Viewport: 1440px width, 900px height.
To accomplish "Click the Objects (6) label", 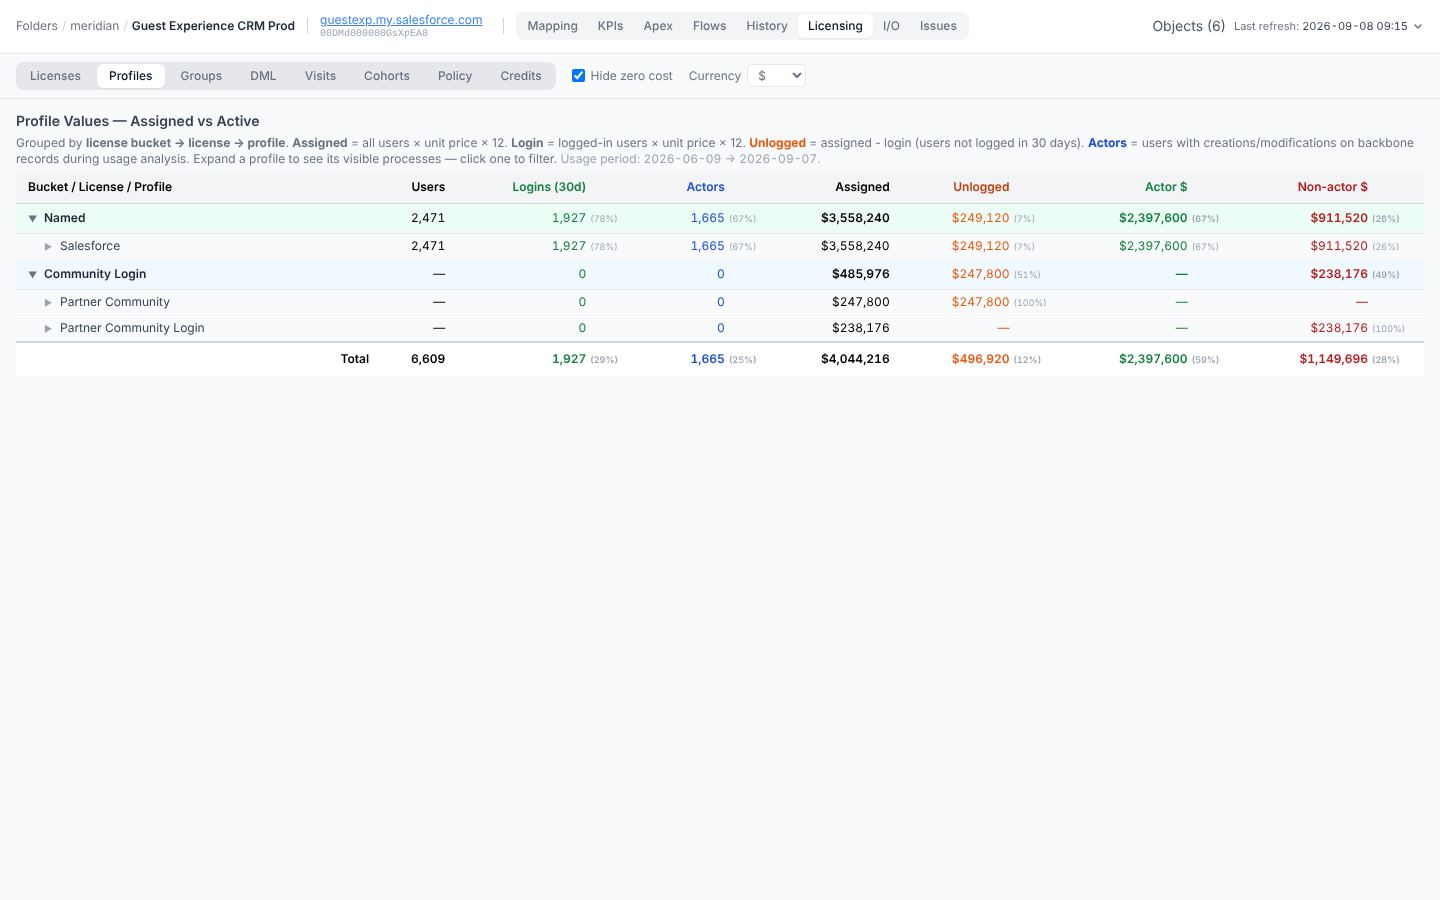I will 1188,26.
